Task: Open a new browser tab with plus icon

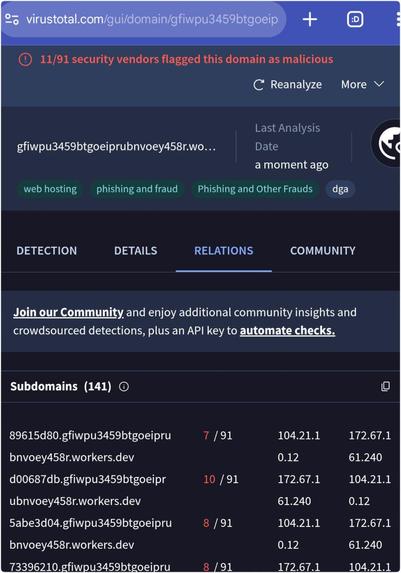Action: tap(310, 19)
